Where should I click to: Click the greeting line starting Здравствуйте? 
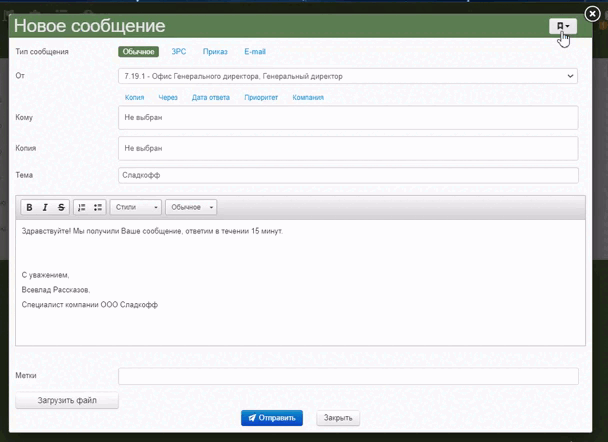tap(152, 231)
